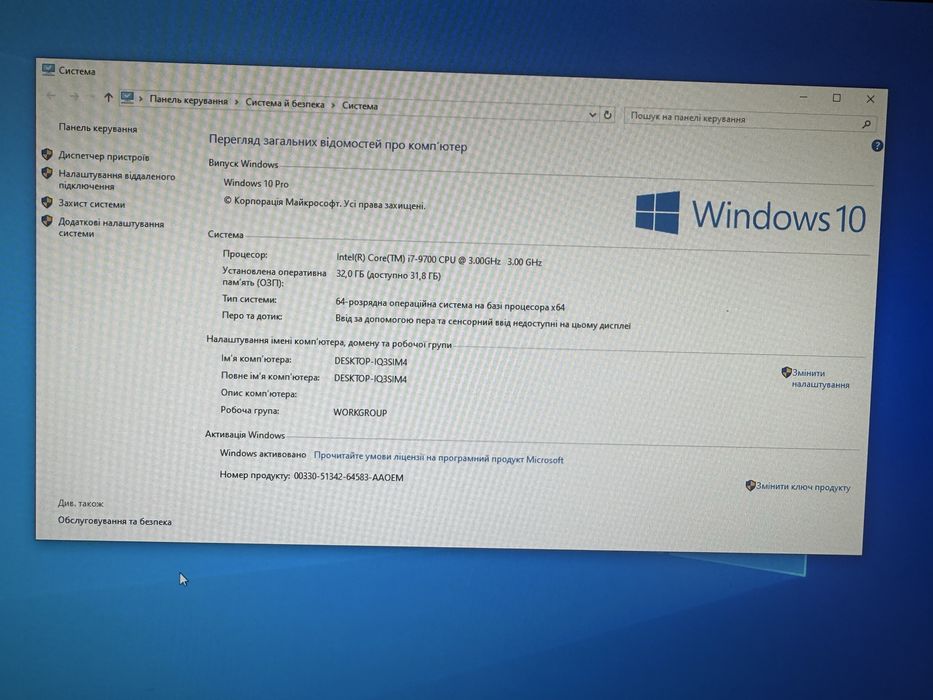Click the Система window title icon
This screenshot has width=933, height=700.
[x=48, y=69]
